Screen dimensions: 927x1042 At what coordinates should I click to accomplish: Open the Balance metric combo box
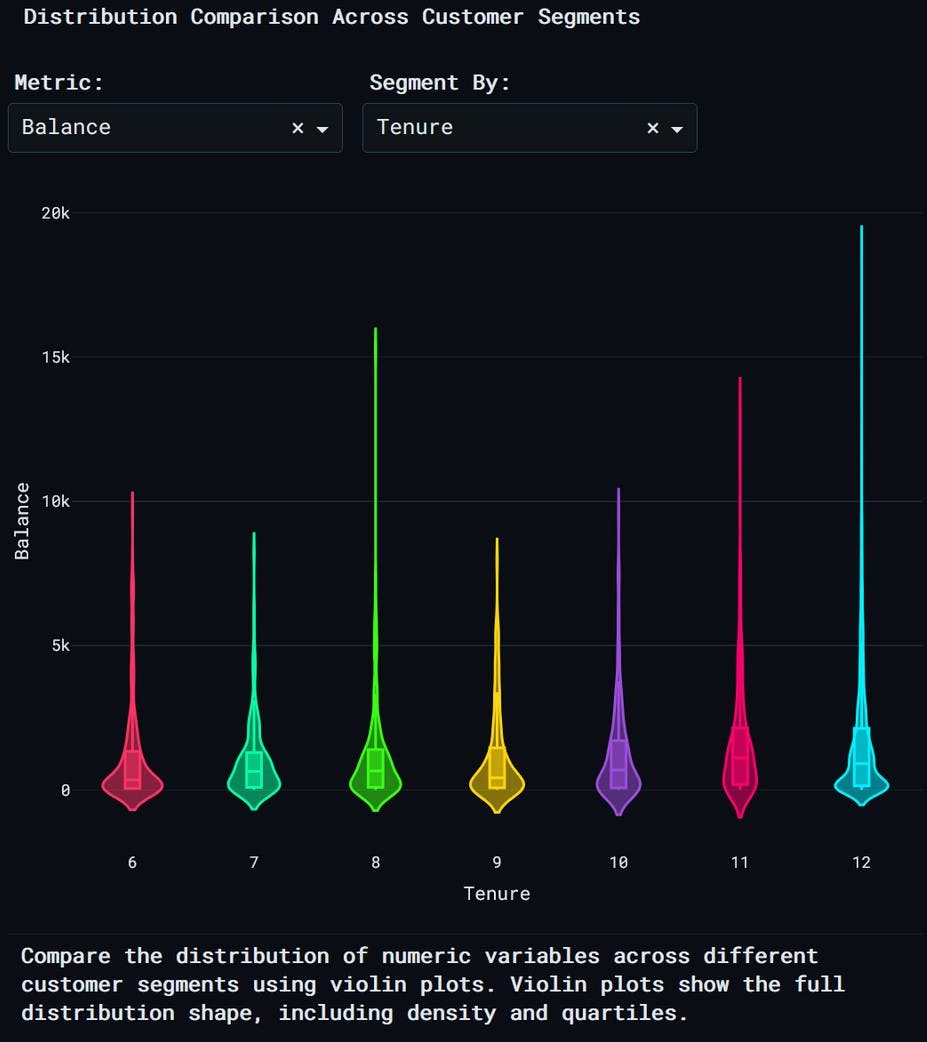tap(150, 128)
